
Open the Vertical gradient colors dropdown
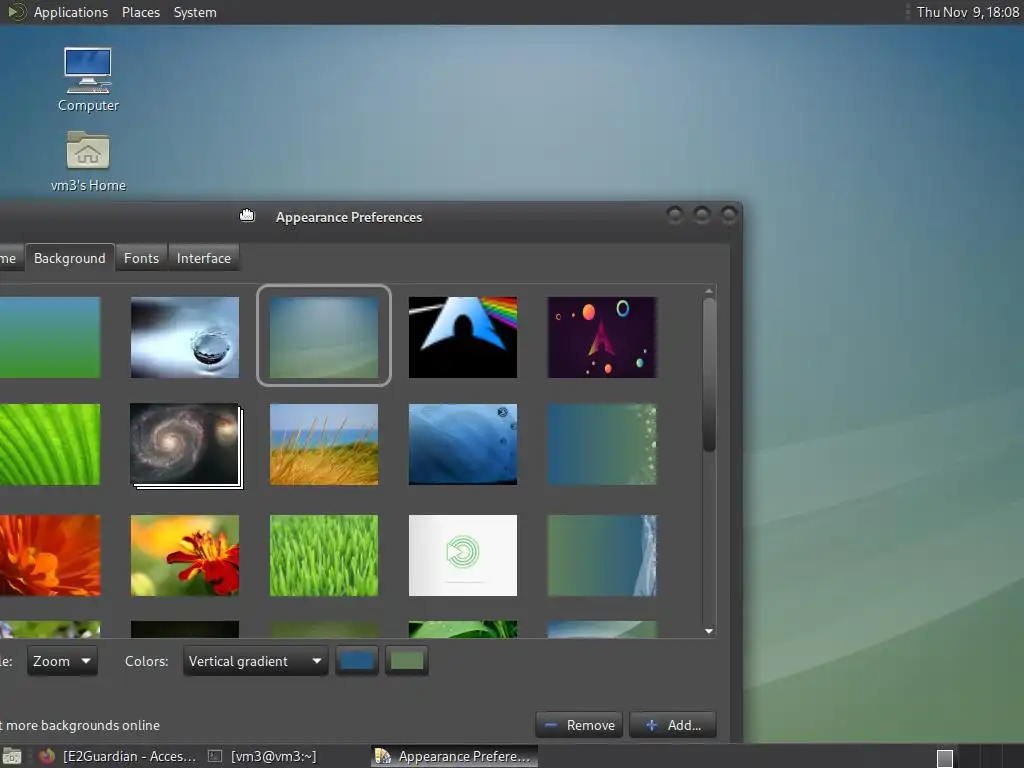(255, 661)
